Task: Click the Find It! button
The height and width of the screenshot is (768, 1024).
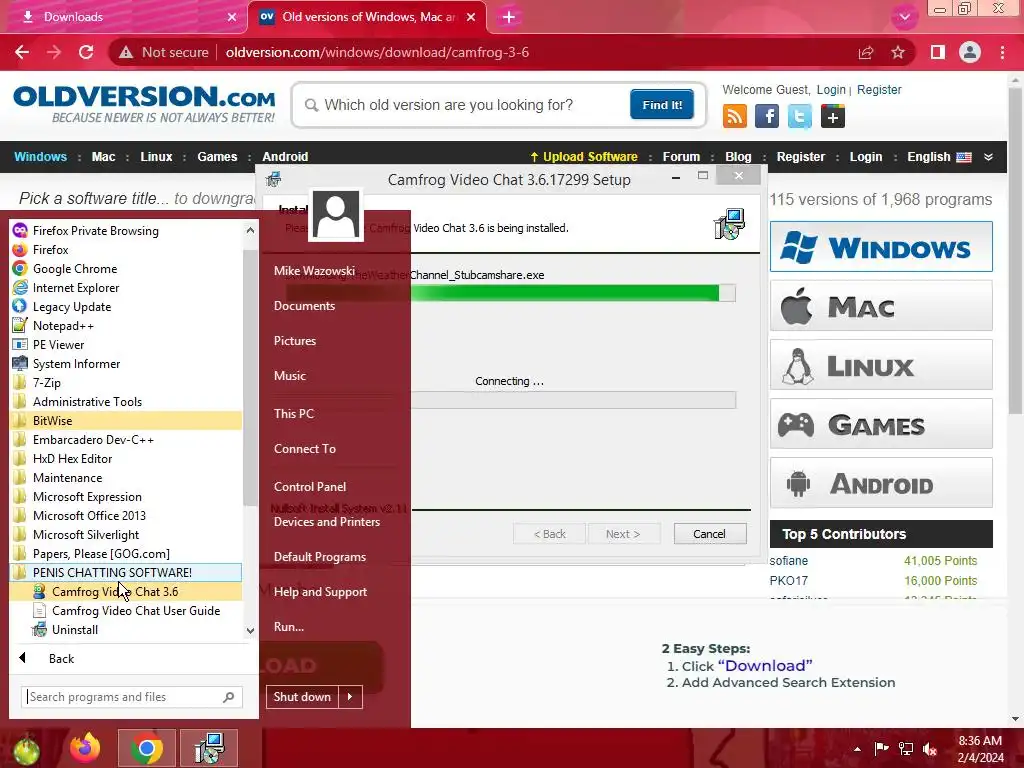Action: [662, 104]
